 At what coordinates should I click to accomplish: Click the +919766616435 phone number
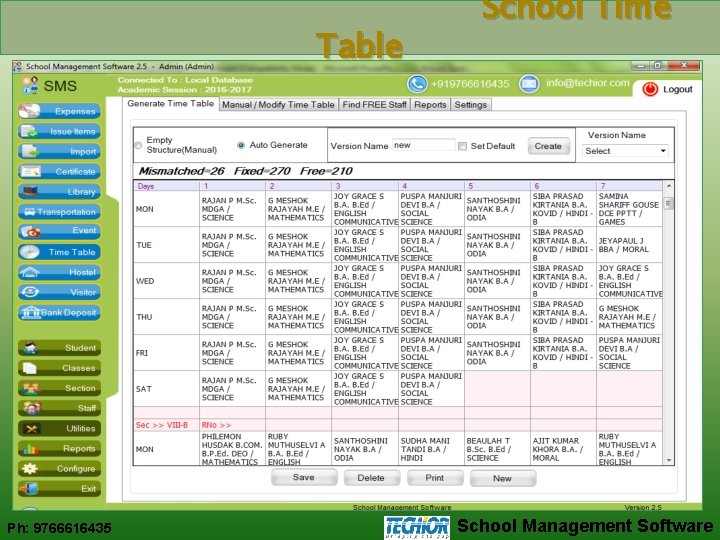click(470, 84)
